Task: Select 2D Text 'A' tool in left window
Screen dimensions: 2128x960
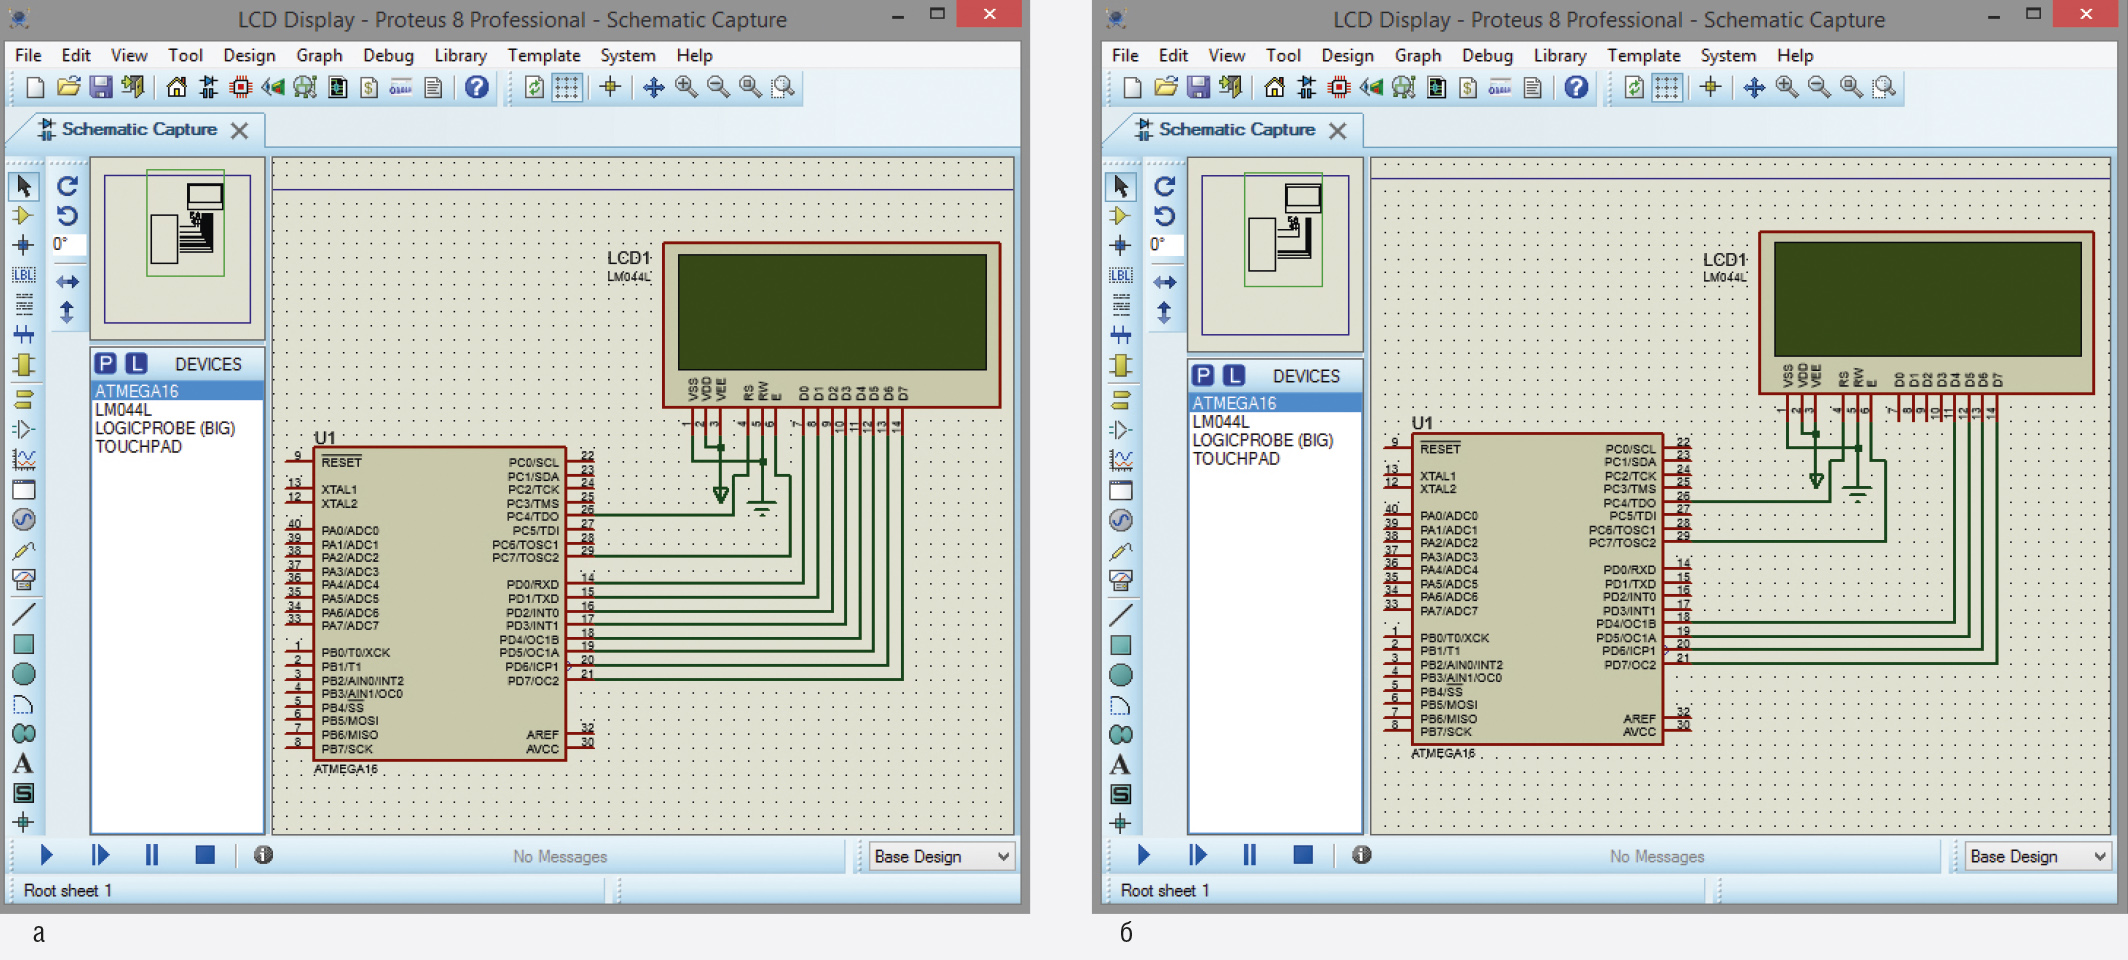Action: [x=24, y=764]
